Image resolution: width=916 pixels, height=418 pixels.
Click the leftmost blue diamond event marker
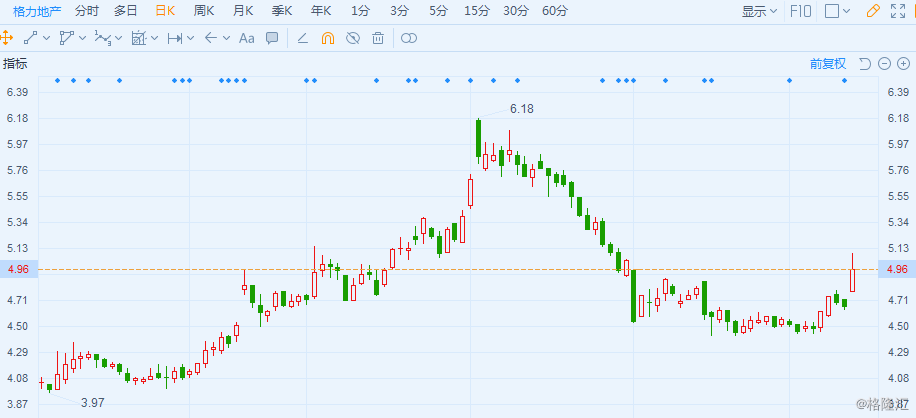[x=57, y=81]
